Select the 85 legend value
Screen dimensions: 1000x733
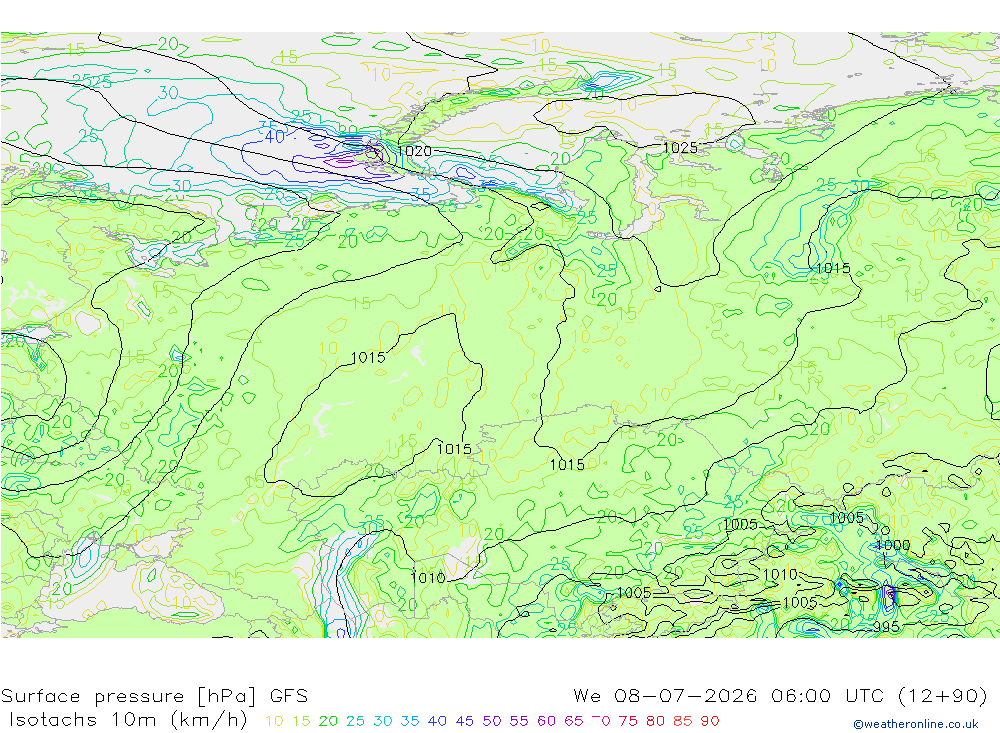click(682, 721)
